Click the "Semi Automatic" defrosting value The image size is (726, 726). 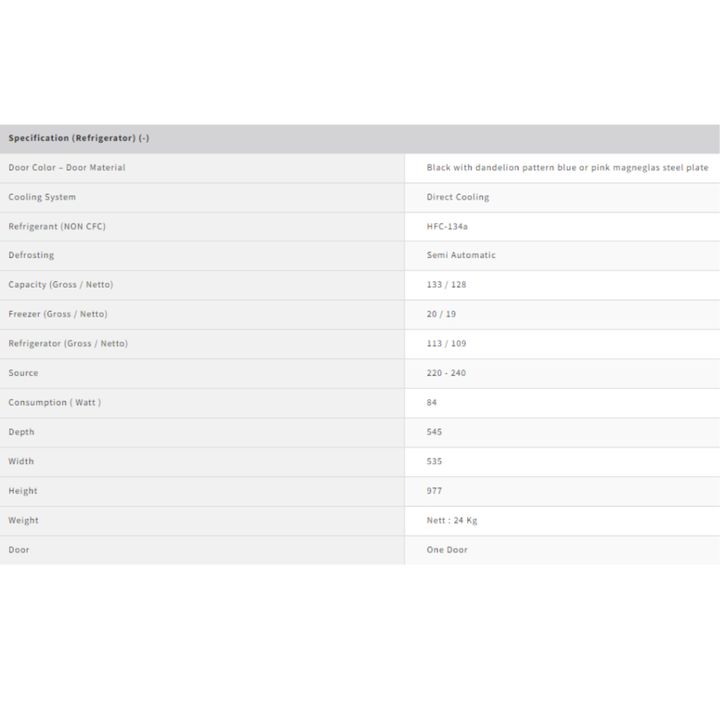tap(461, 255)
